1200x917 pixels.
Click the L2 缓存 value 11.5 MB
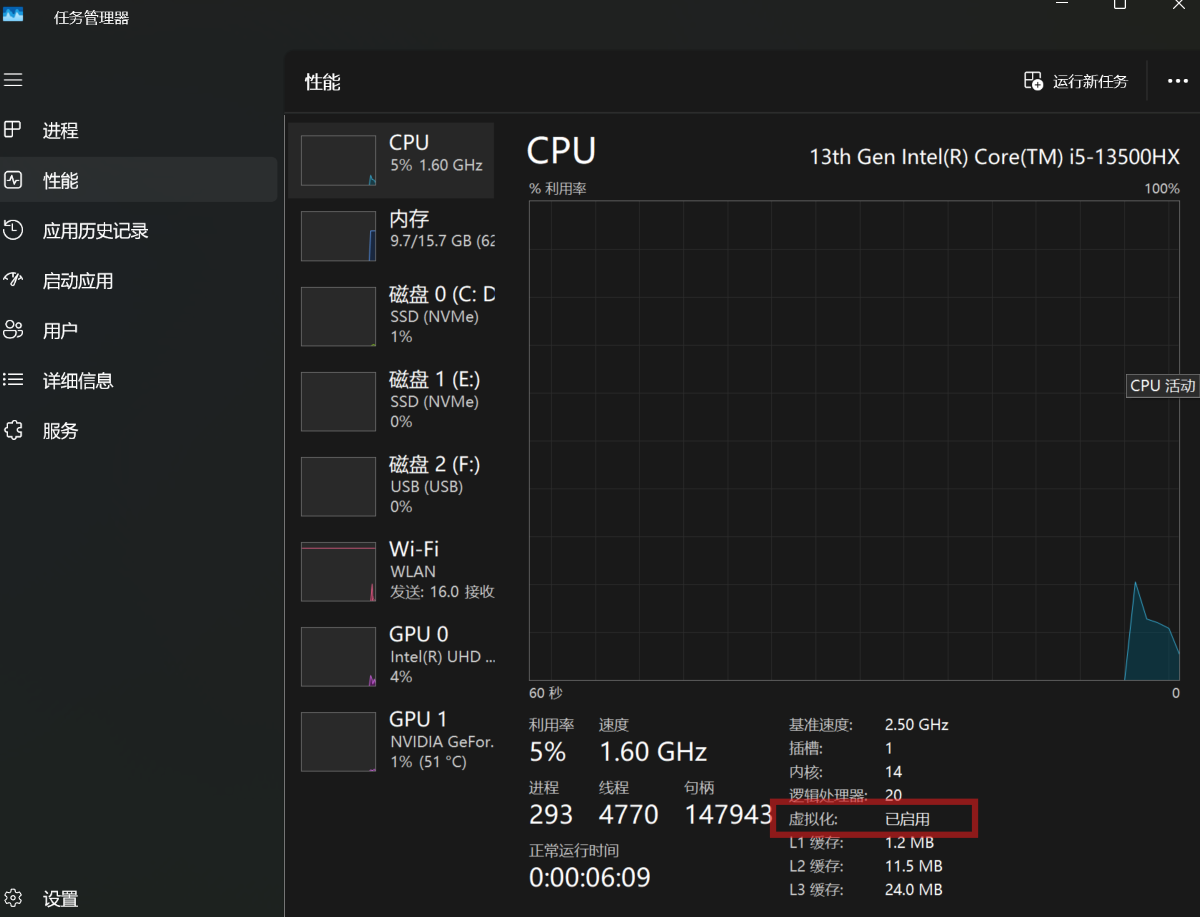pyautogui.click(x=914, y=866)
